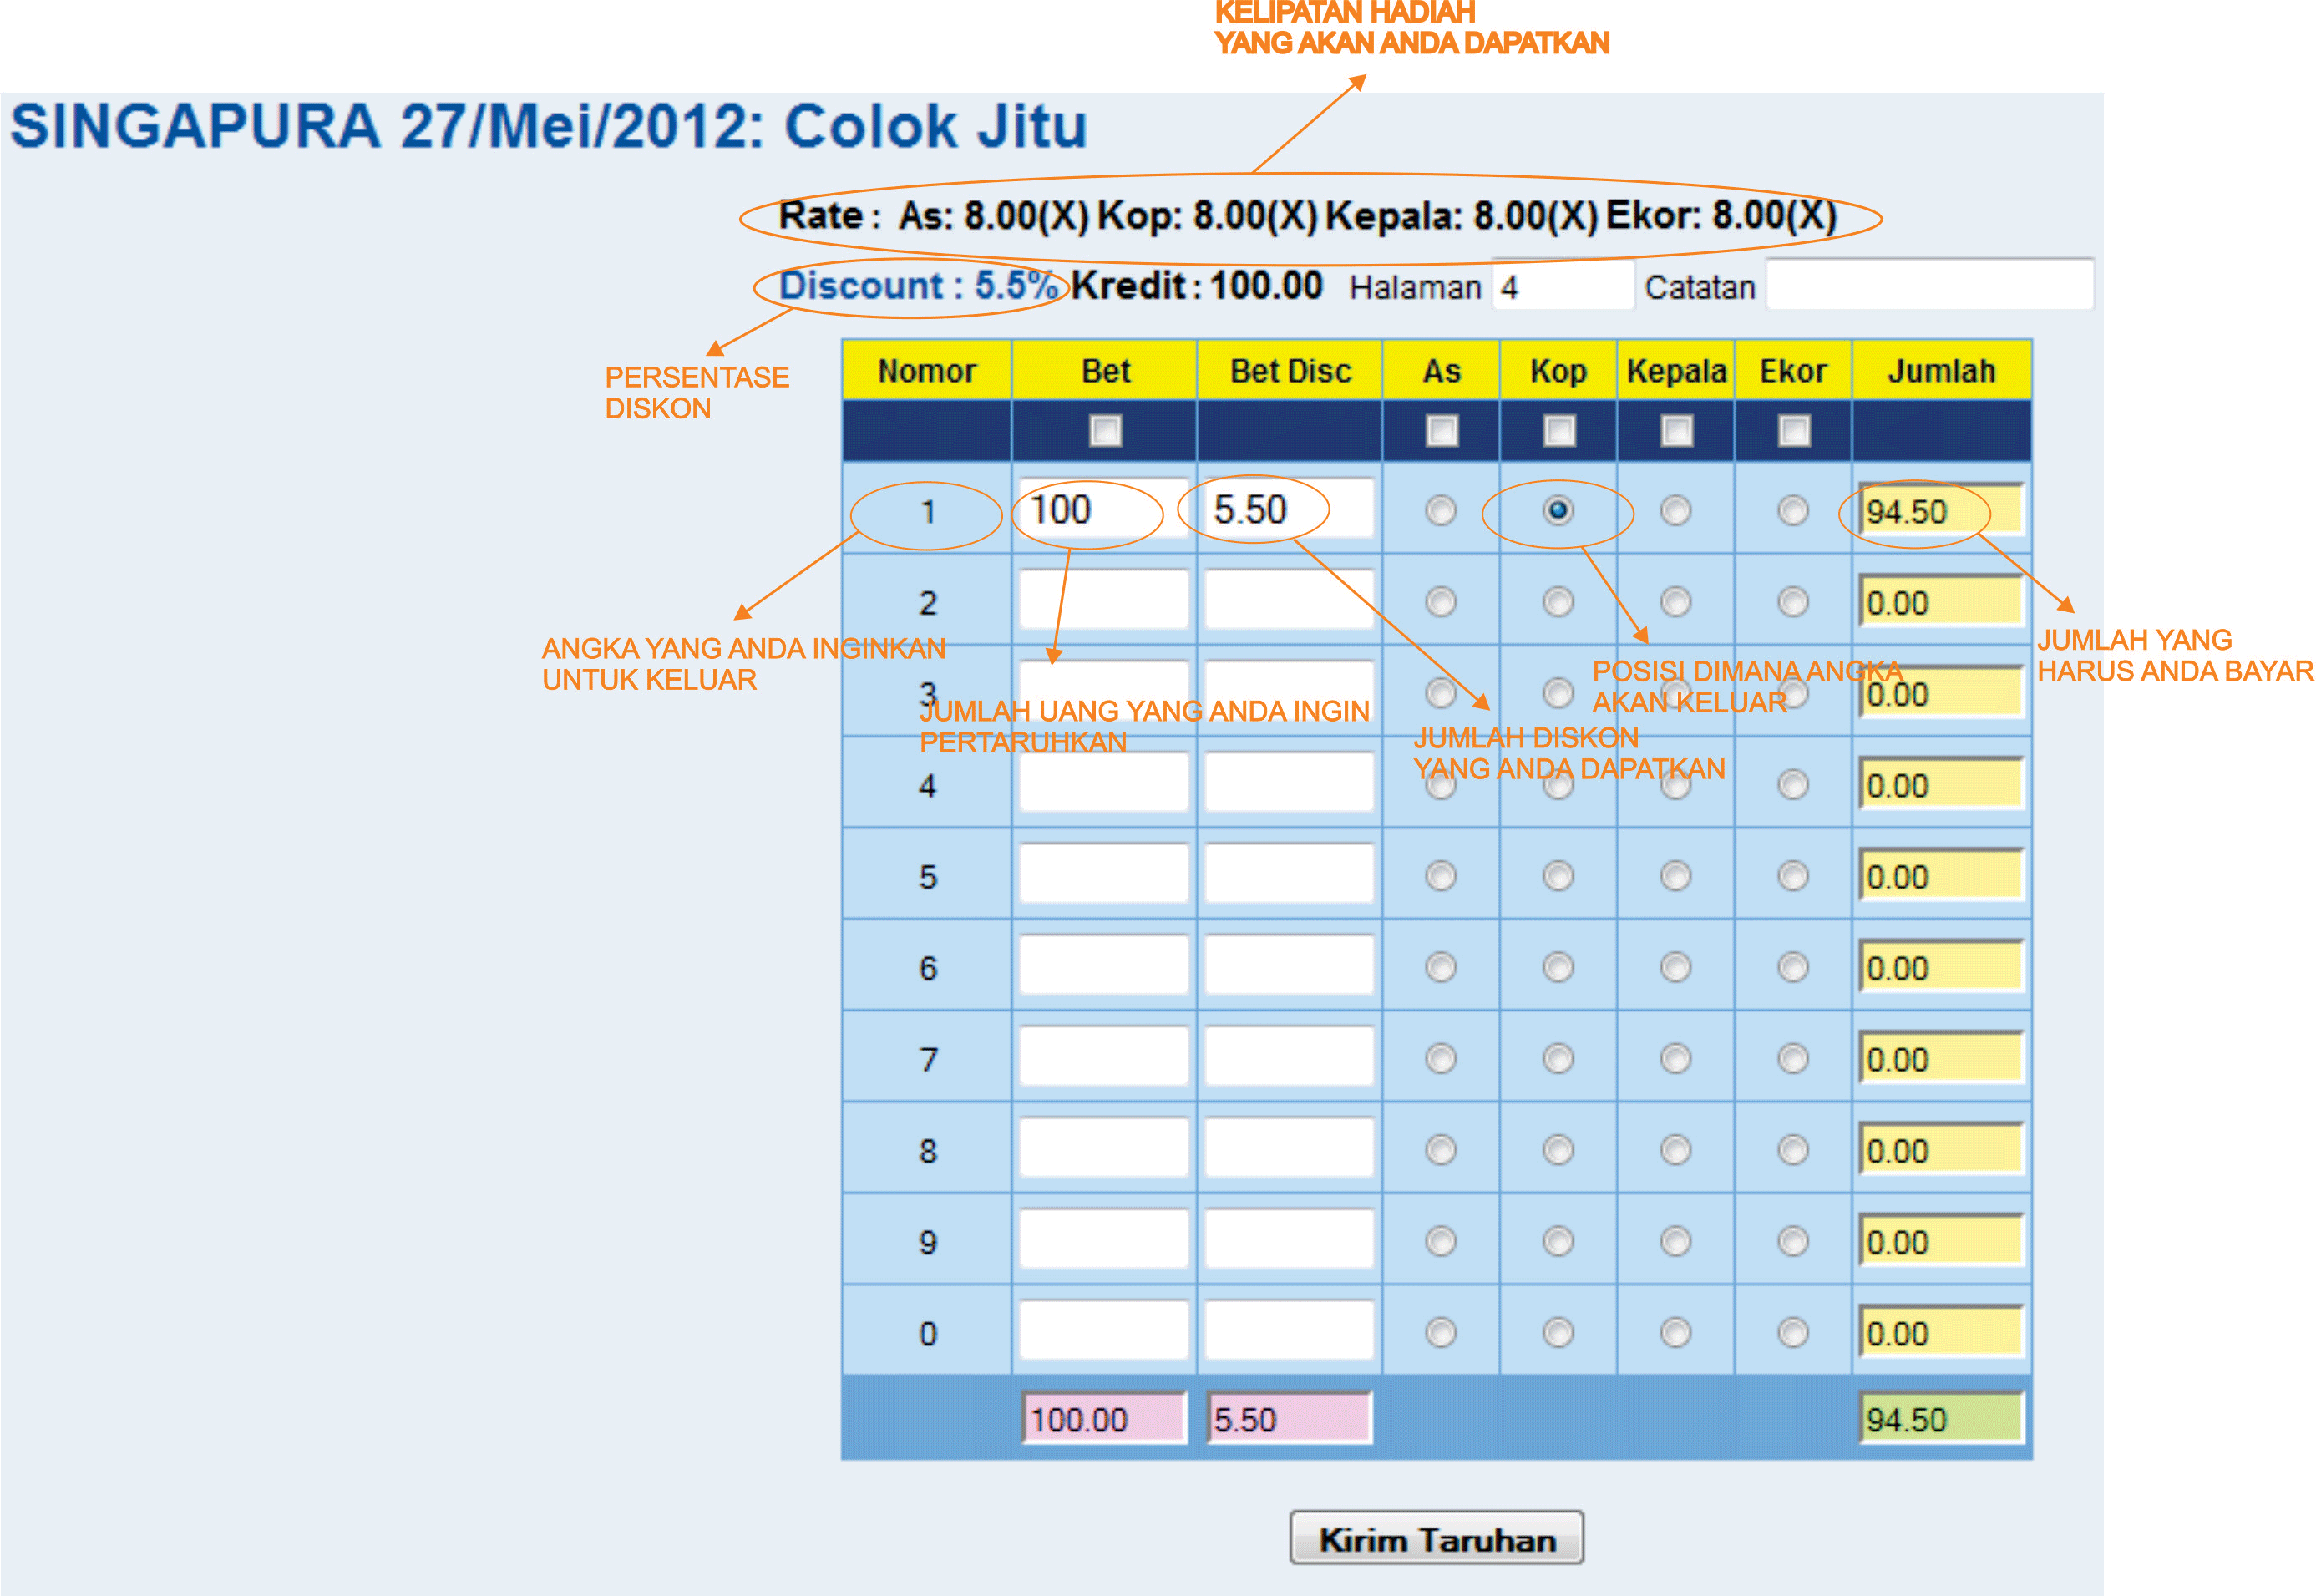Click the Bet field for number 0

tap(1104, 1330)
